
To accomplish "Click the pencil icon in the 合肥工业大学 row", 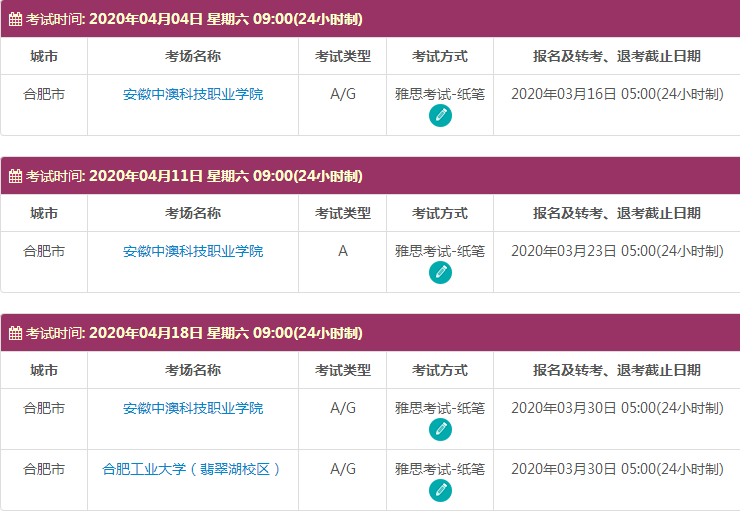I will coord(440,491).
